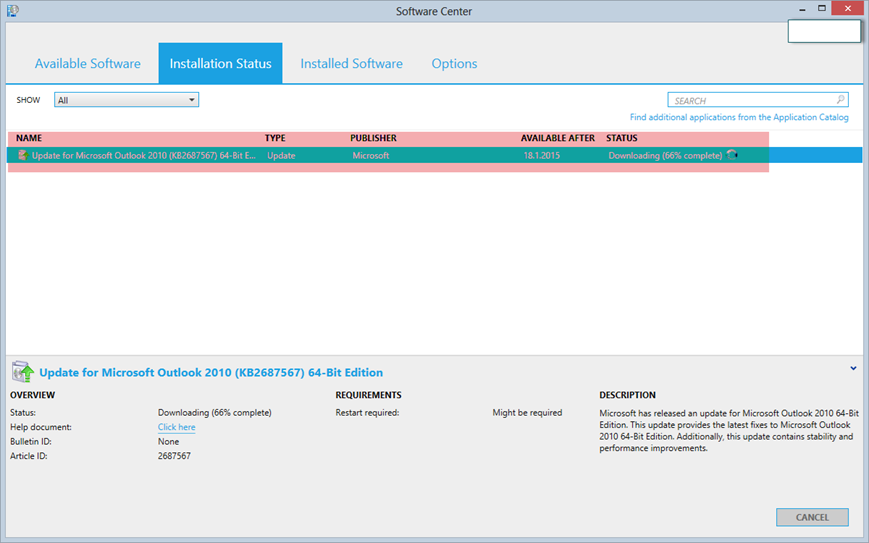Maximize the Software Center window
This screenshot has height=543, width=869.
(x=822, y=8)
